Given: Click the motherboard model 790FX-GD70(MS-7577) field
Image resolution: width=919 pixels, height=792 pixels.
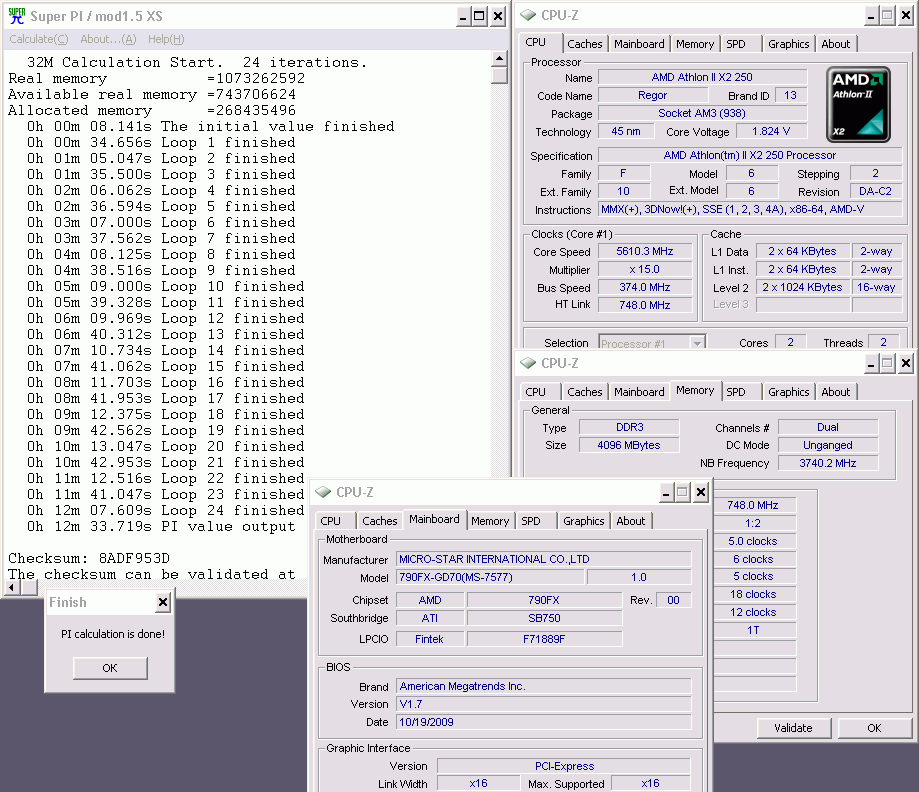Looking at the screenshot, I should pos(490,577).
